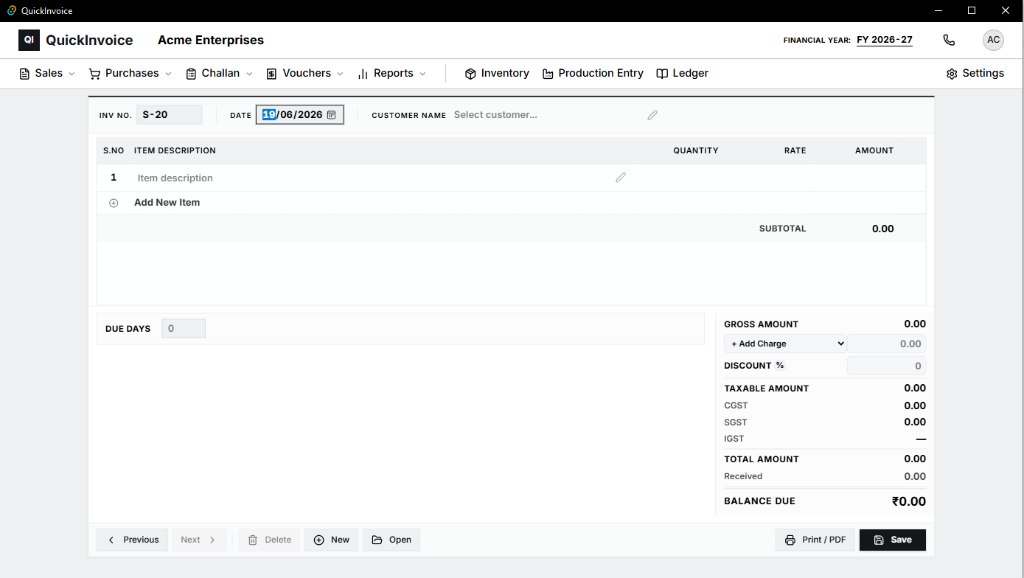Image resolution: width=1024 pixels, height=578 pixels.
Task: Expand the Reports menu chevron
Action: (423, 74)
